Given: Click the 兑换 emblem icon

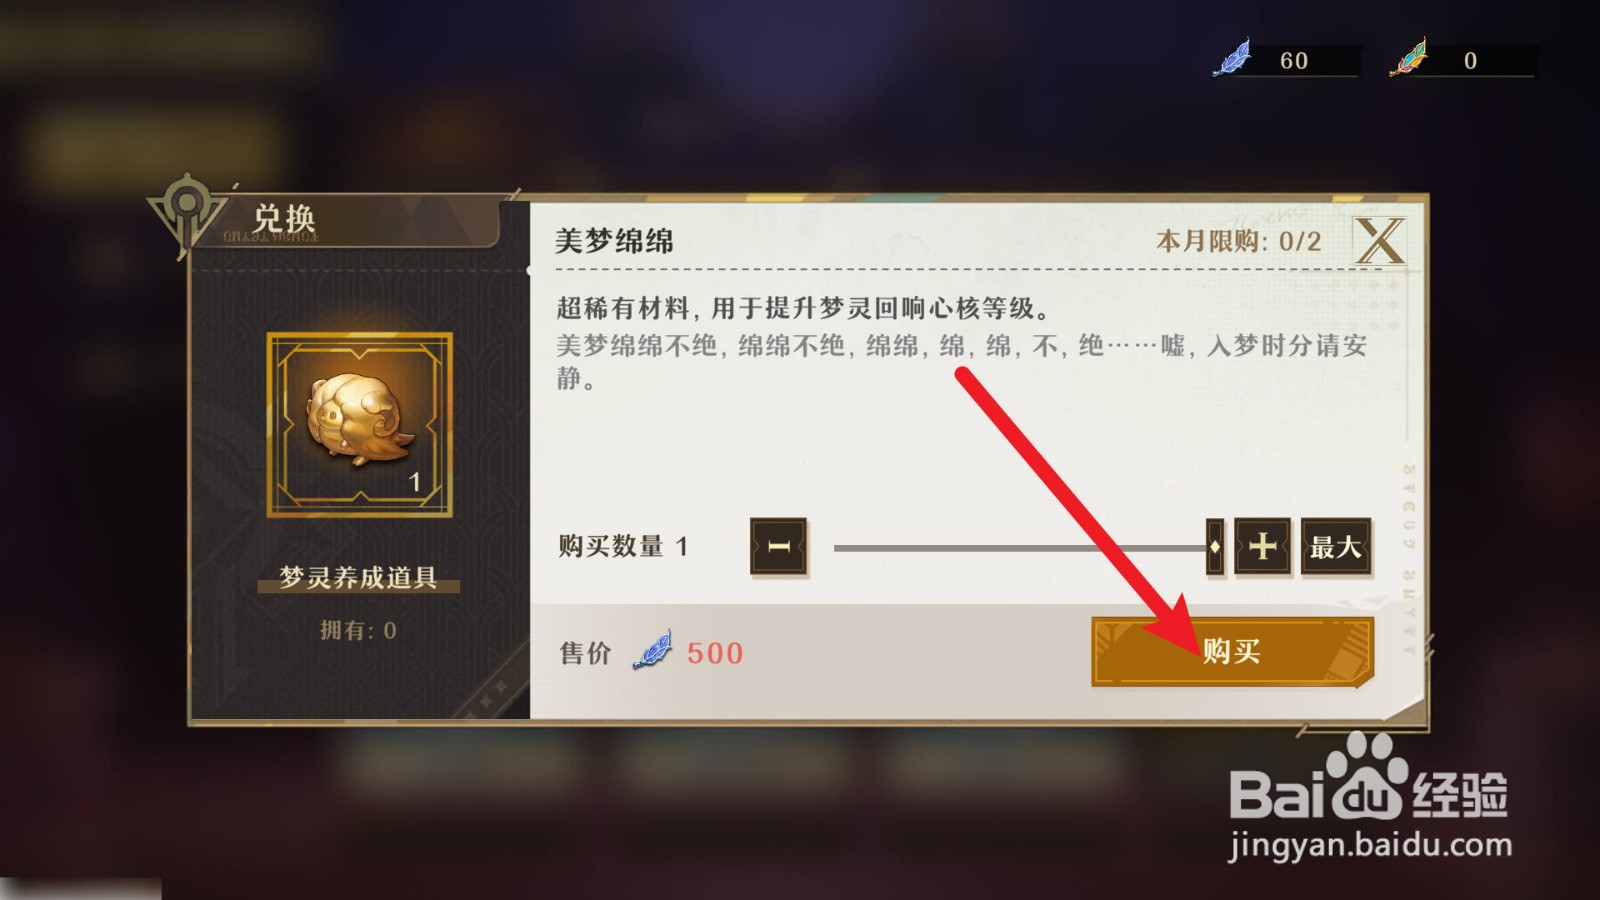Looking at the screenshot, I should pyautogui.click(x=186, y=211).
